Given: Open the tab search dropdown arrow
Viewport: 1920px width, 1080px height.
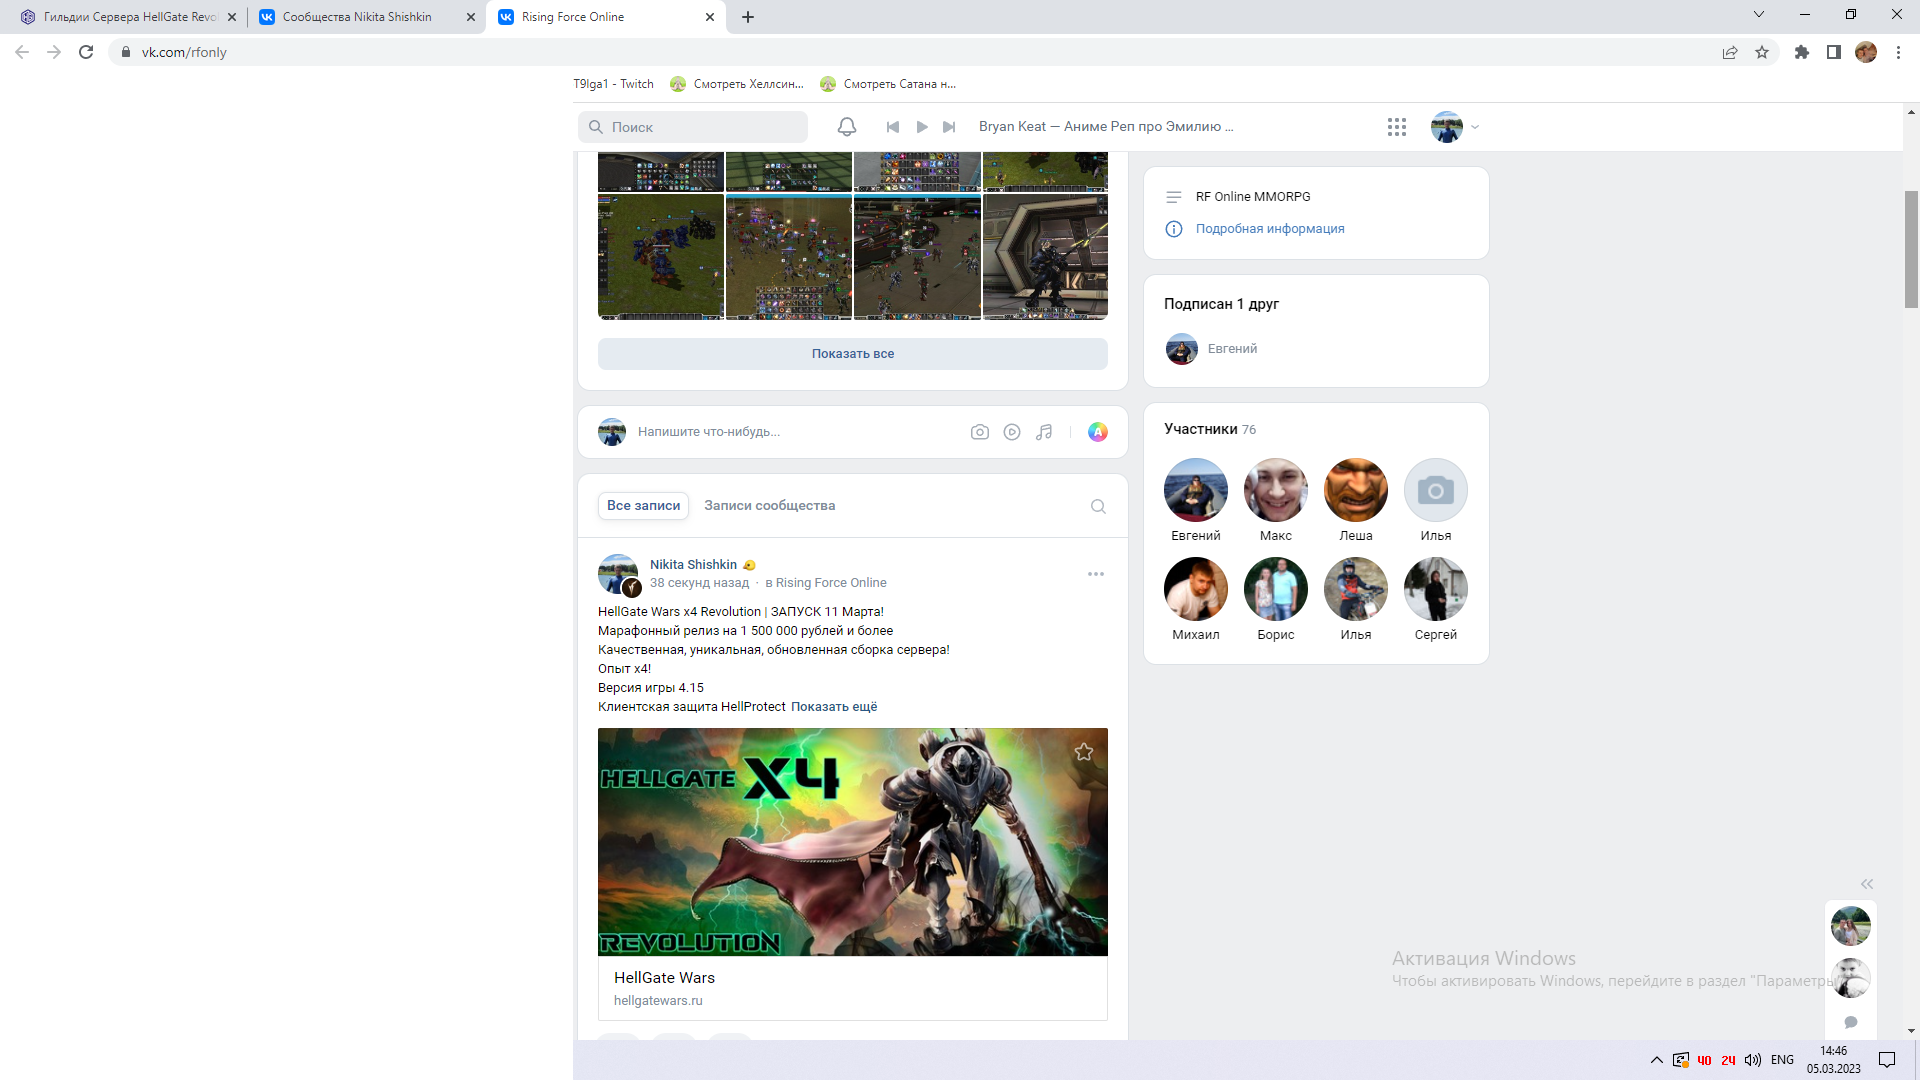Looking at the screenshot, I should click(x=1759, y=14).
